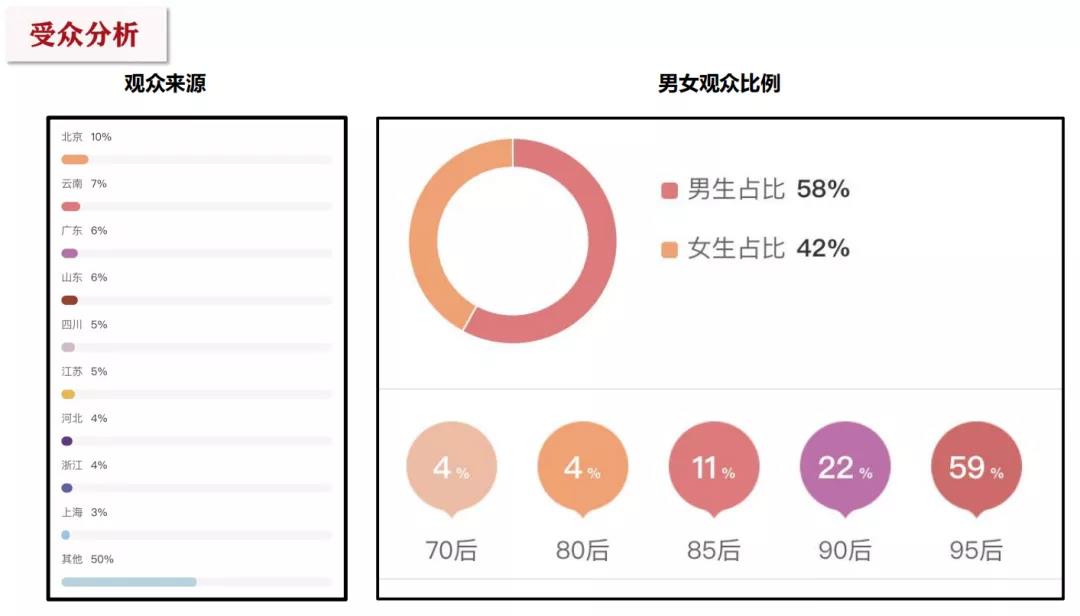Select the 85后 11% bubble
1080x616 pixels.
(713, 468)
